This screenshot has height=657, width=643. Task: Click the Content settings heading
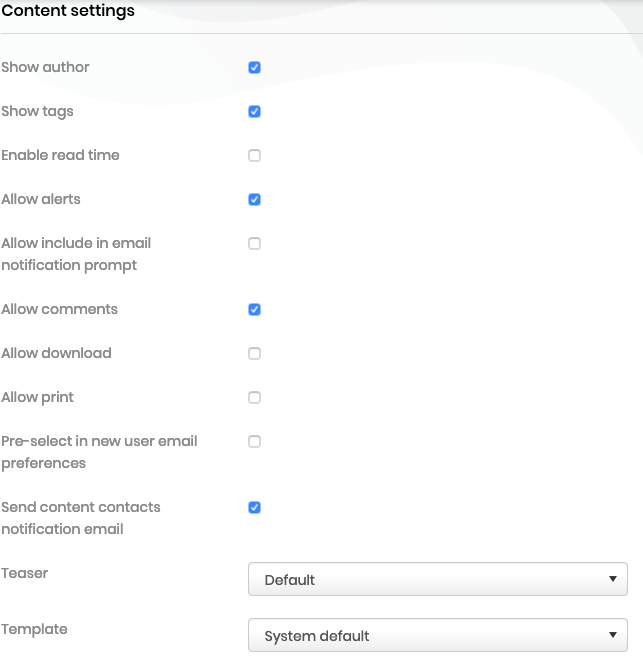tap(68, 12)
